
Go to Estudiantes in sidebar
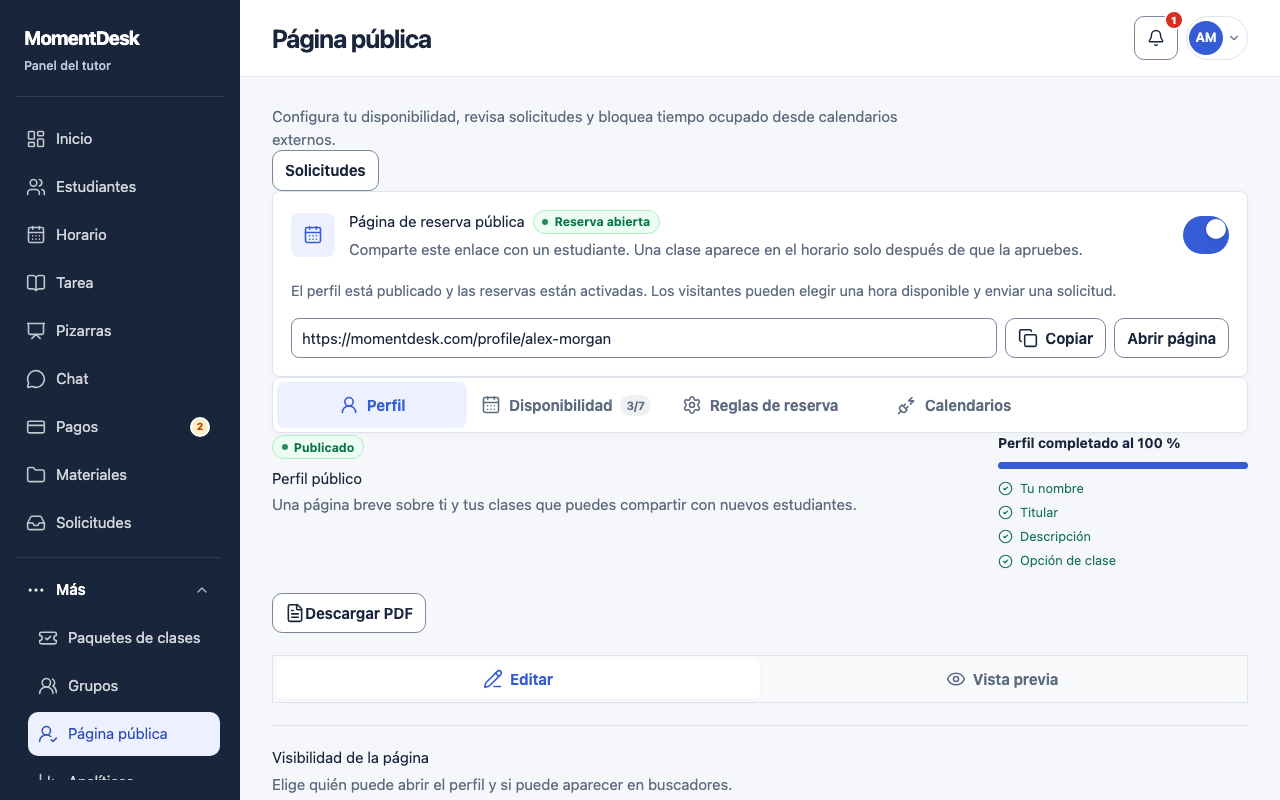pos(120,187)
